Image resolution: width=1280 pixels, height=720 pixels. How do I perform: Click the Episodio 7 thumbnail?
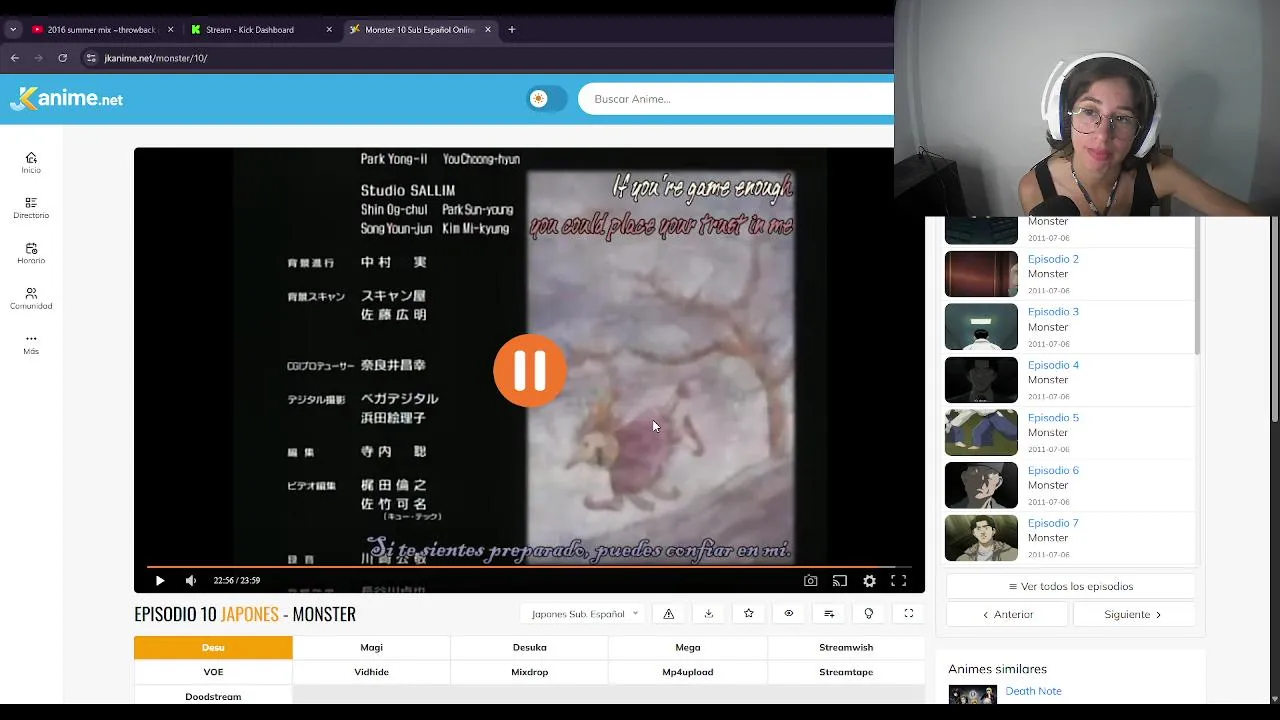click(981, 538)
